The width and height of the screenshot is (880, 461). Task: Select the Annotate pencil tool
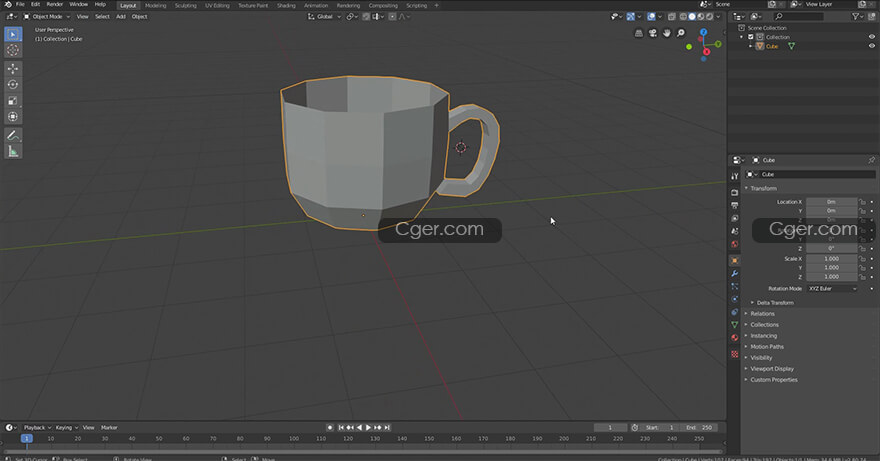click(13, 135)
